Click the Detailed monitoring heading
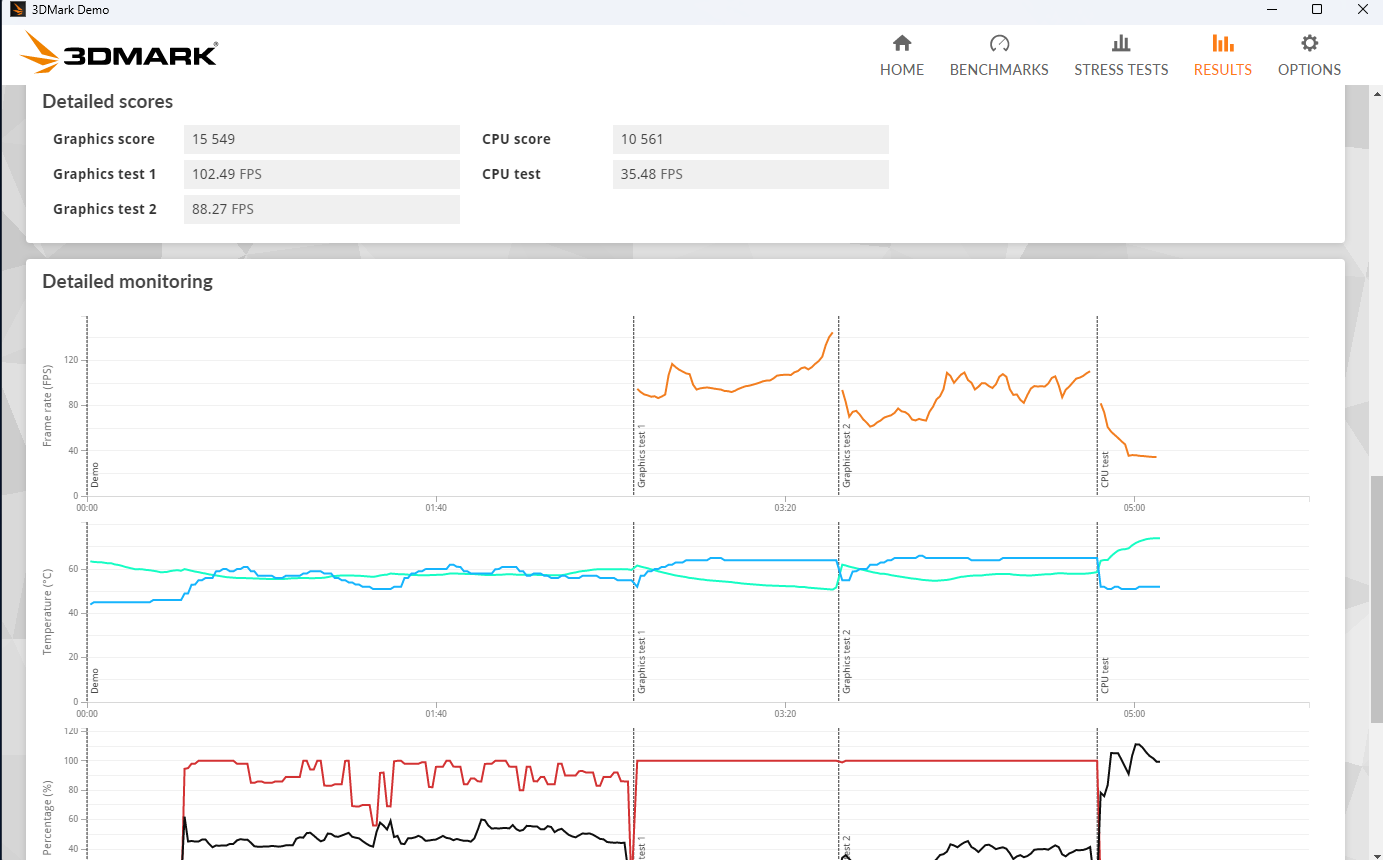Screen dimensions: 1383x860 point(128,281)
